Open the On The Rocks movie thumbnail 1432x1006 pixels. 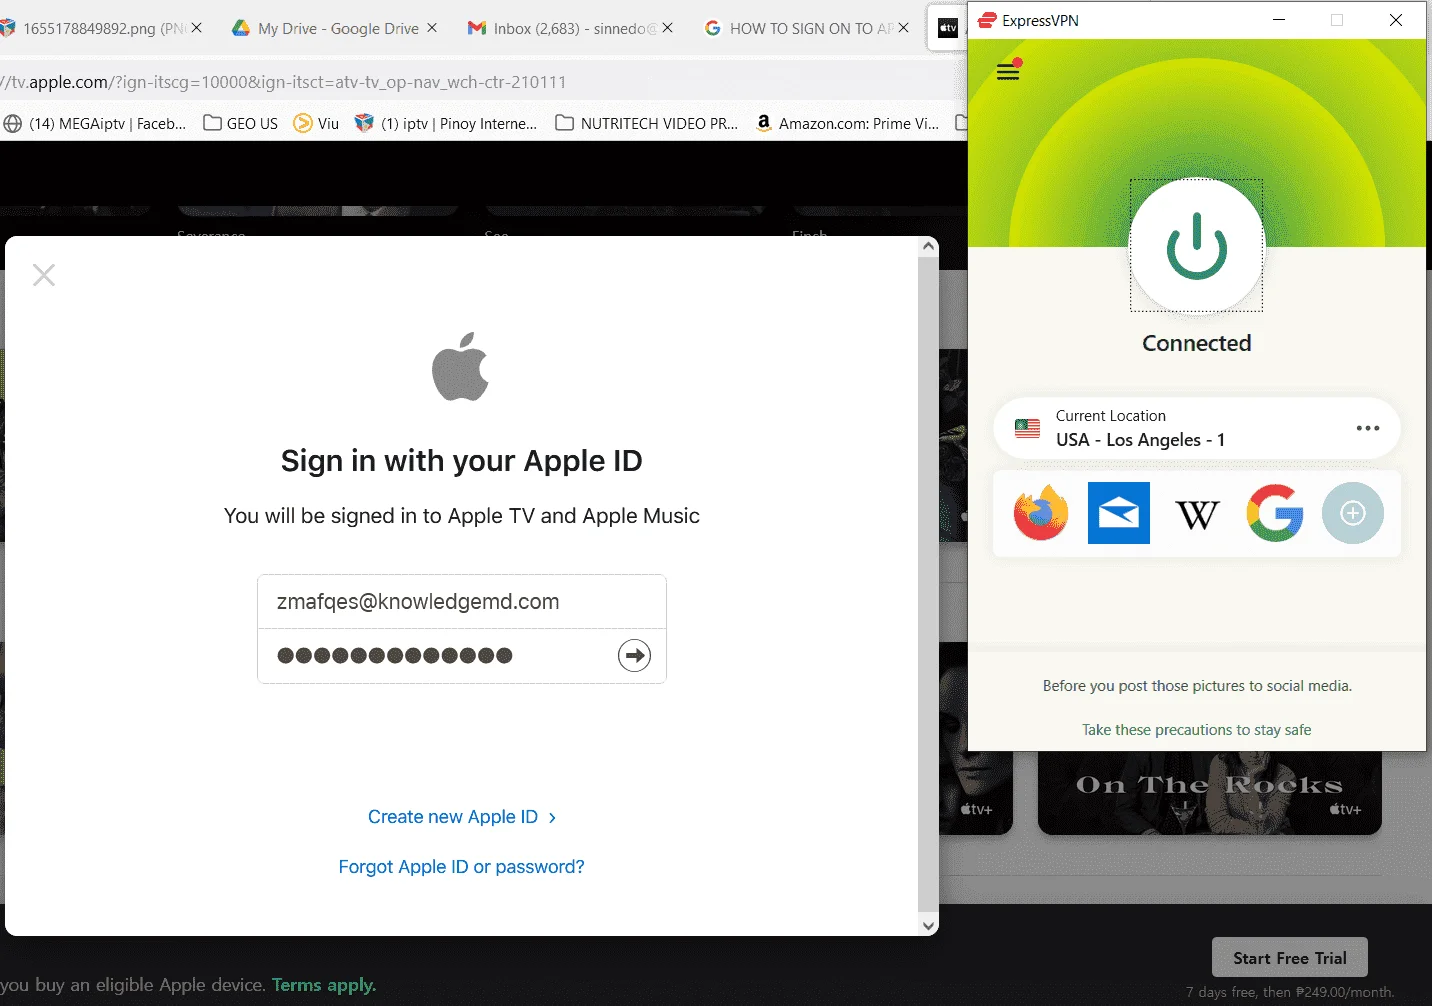[x=1210, y=793]
